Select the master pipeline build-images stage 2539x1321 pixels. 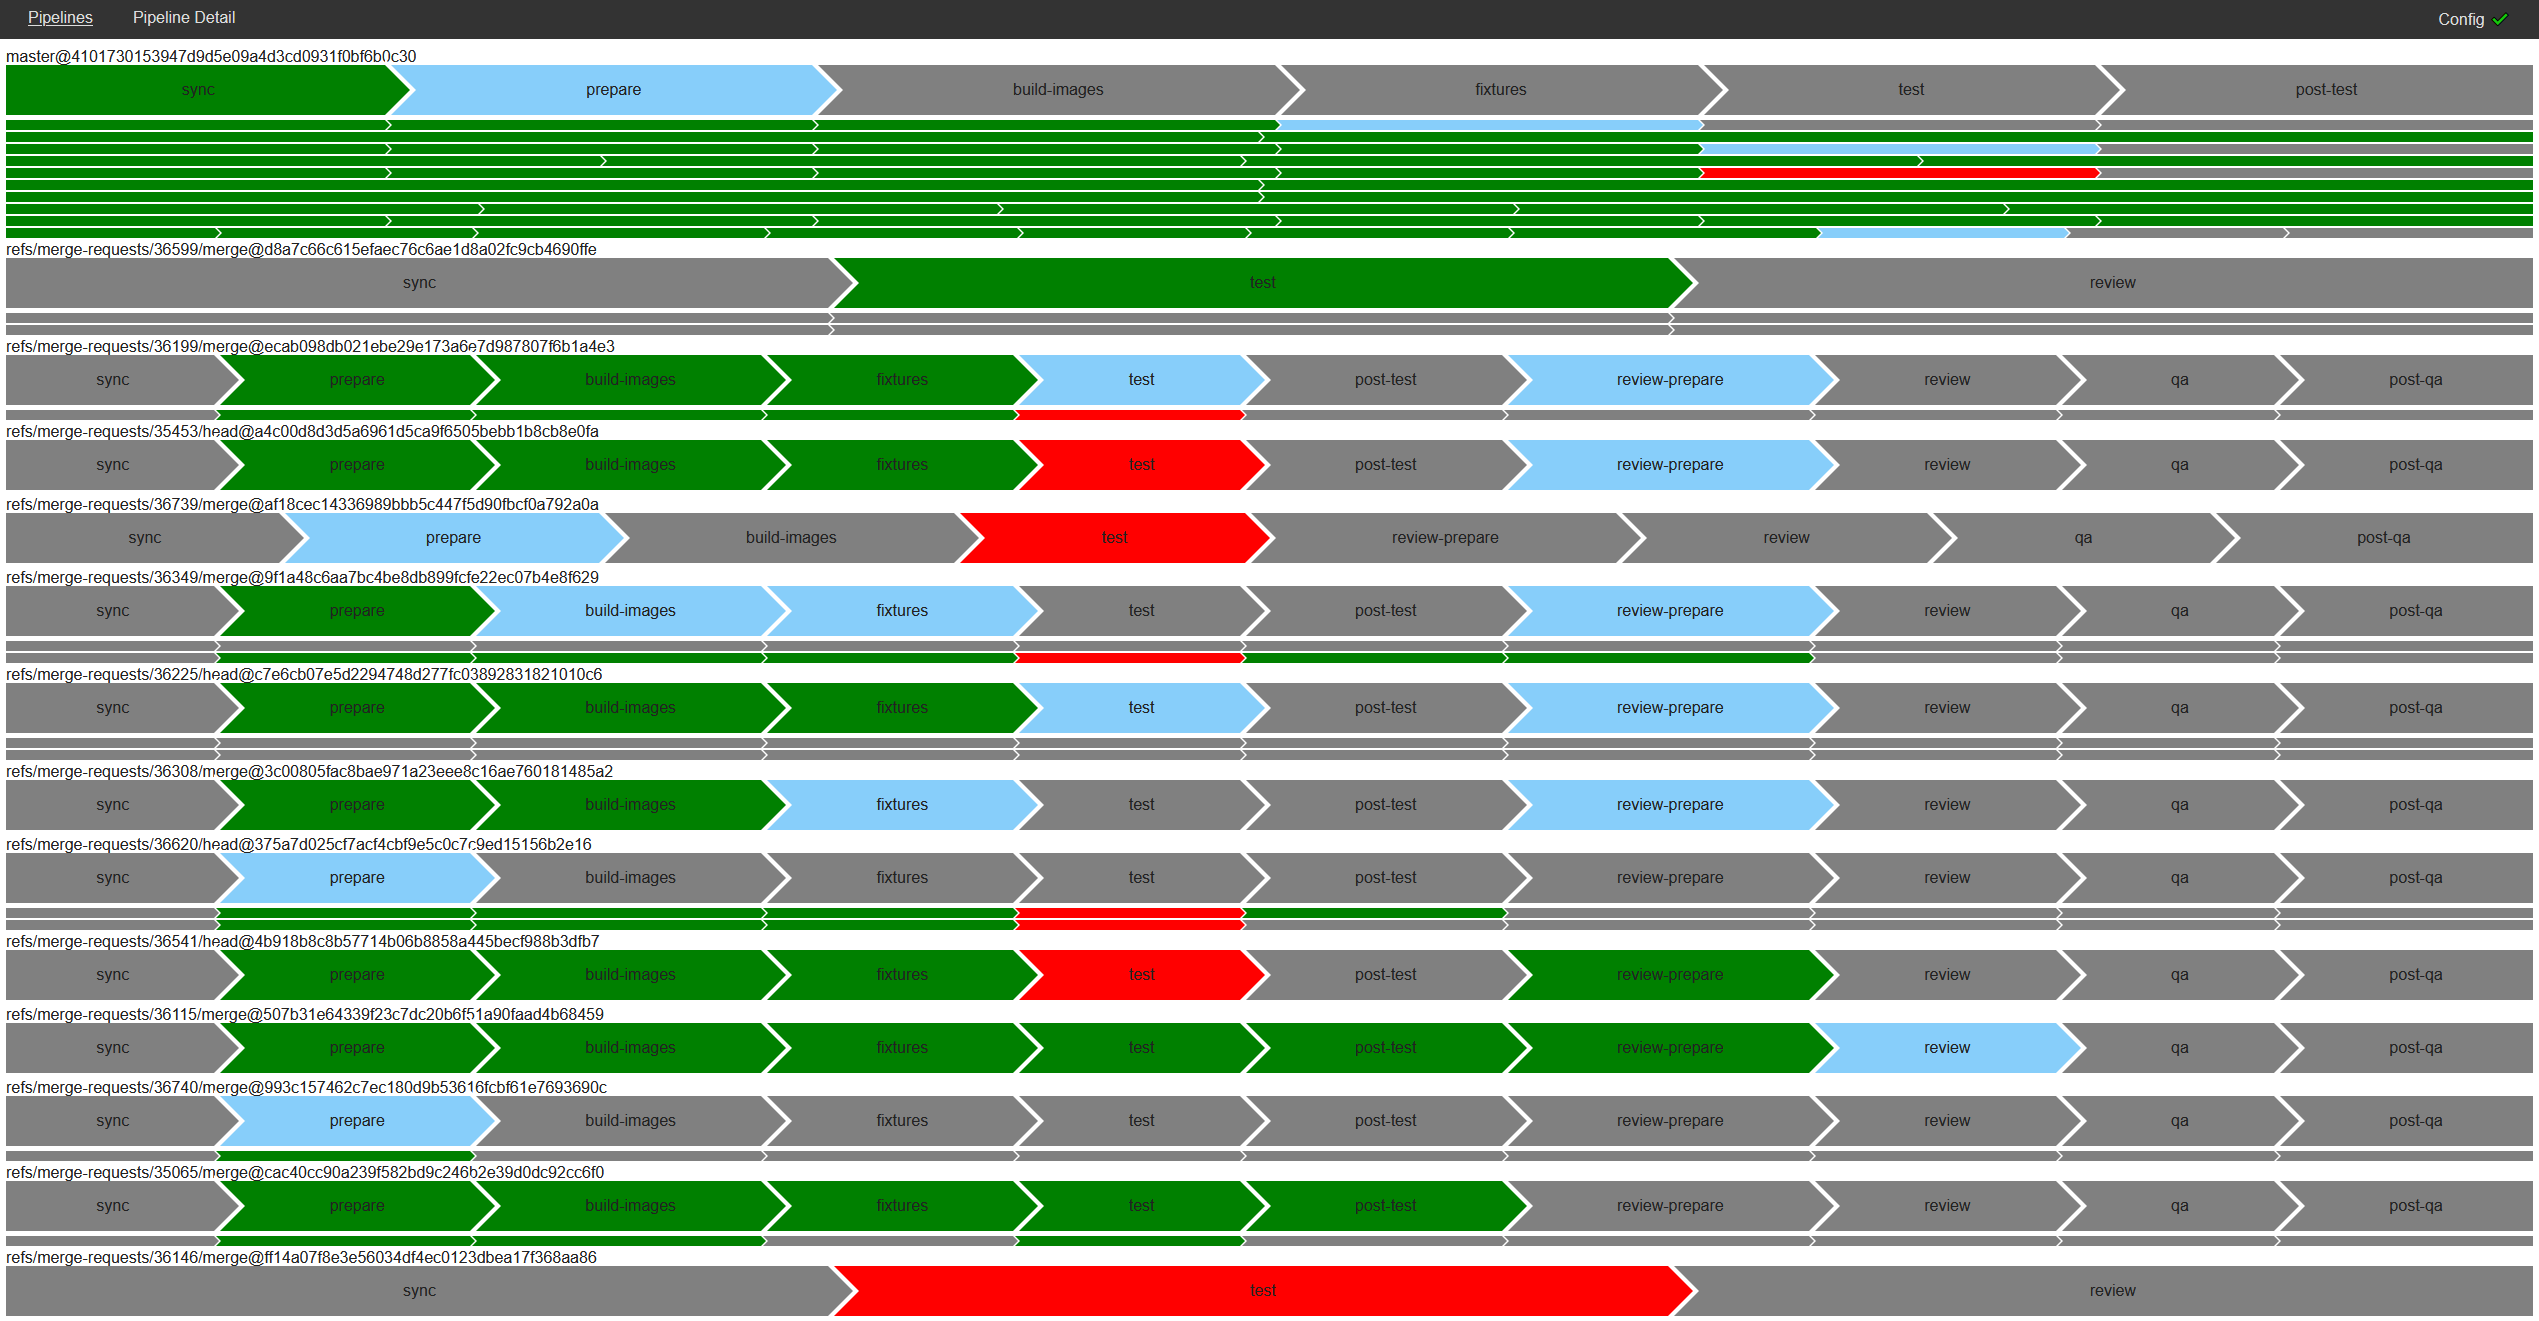point(1057,90)
